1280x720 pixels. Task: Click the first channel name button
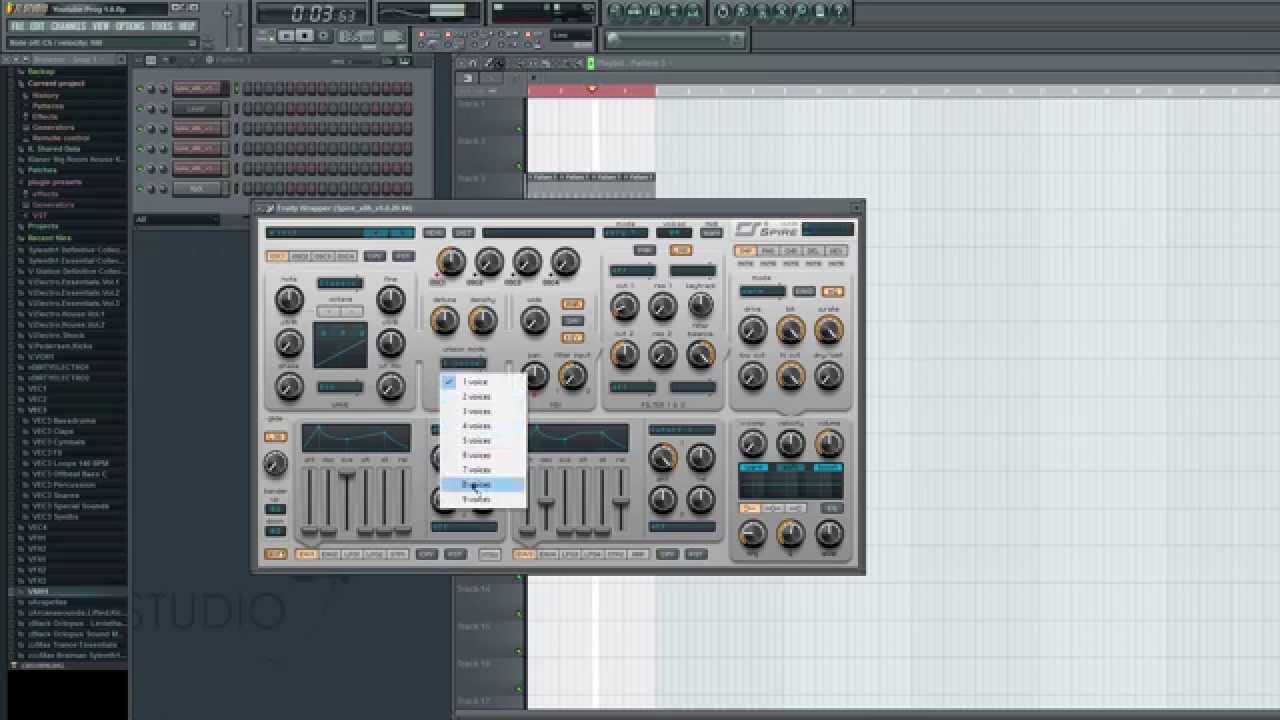point(196,89)
